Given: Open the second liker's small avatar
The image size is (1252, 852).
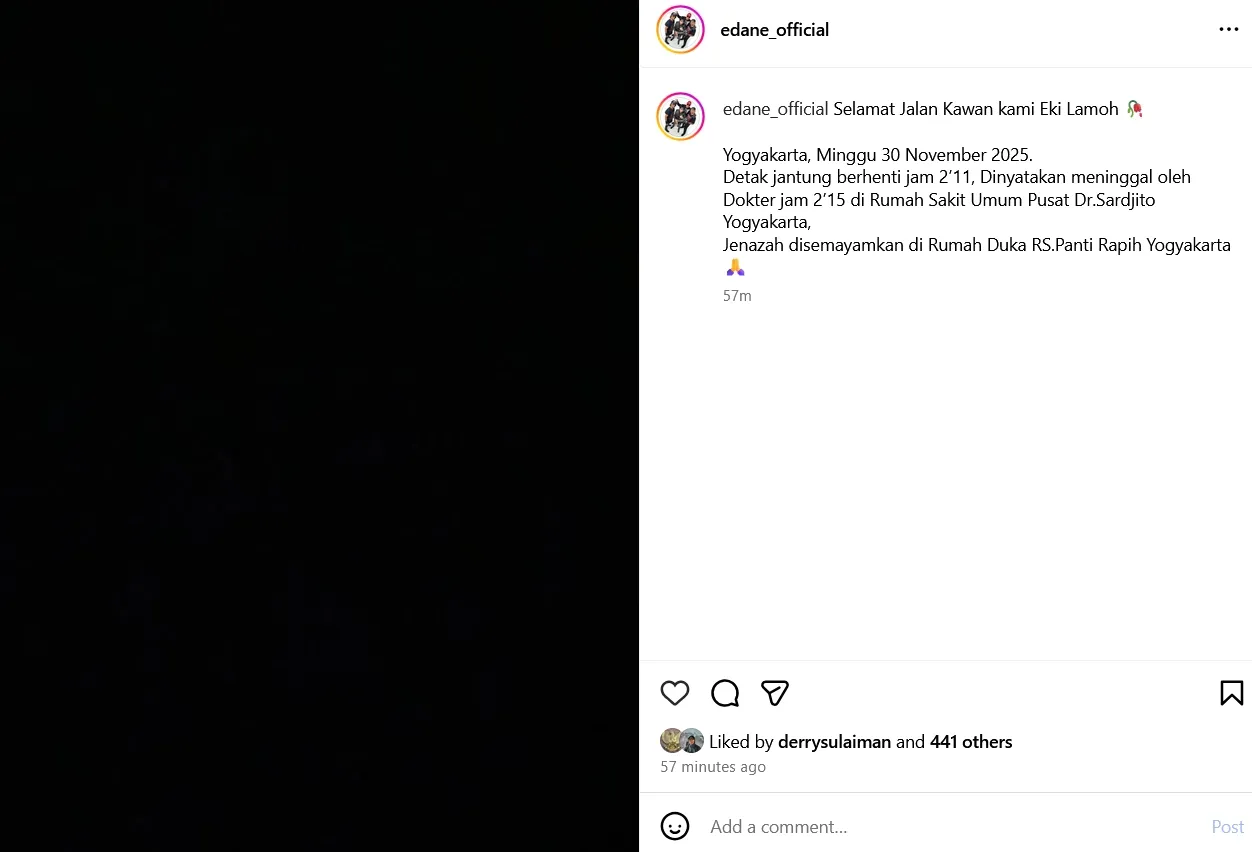Looking at the screenshot, I should point(692,741).
